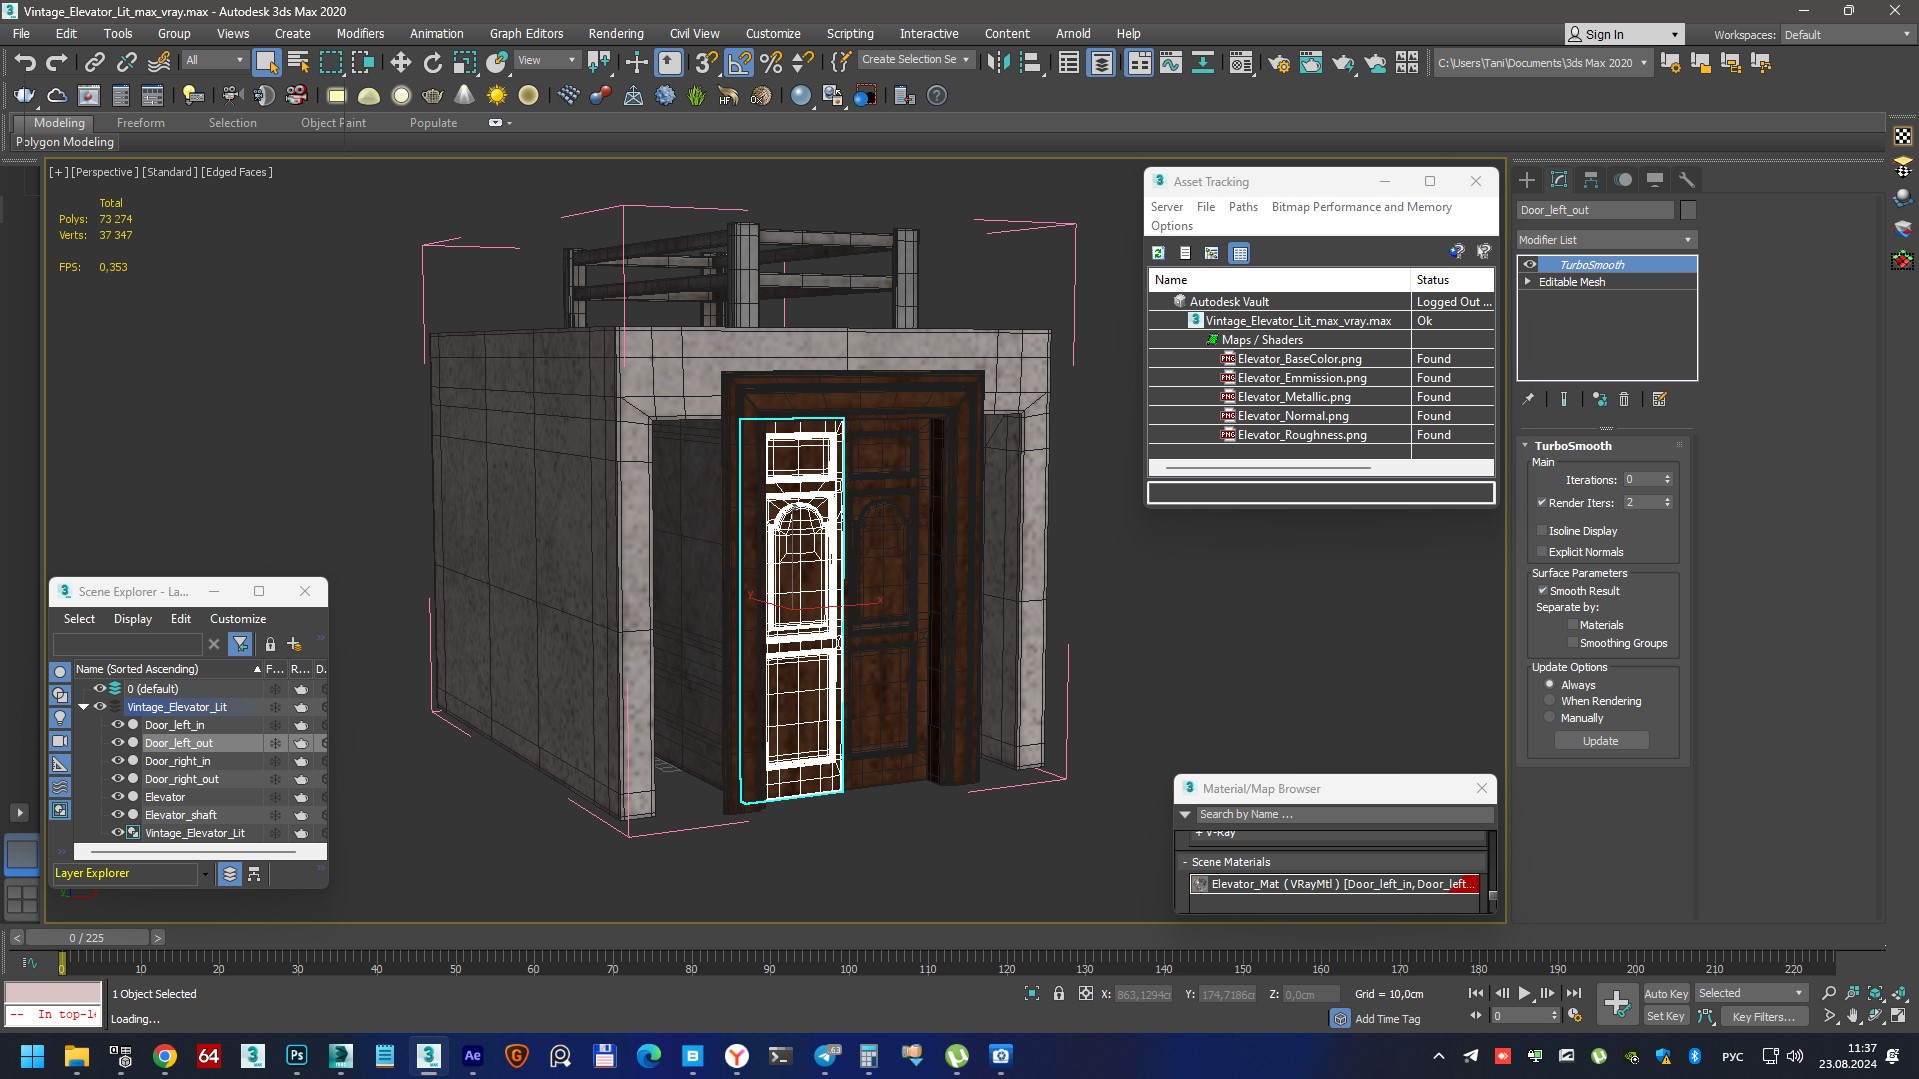Select the Manually update option
The image size is (1919, 1079).
click(1550, 718)
